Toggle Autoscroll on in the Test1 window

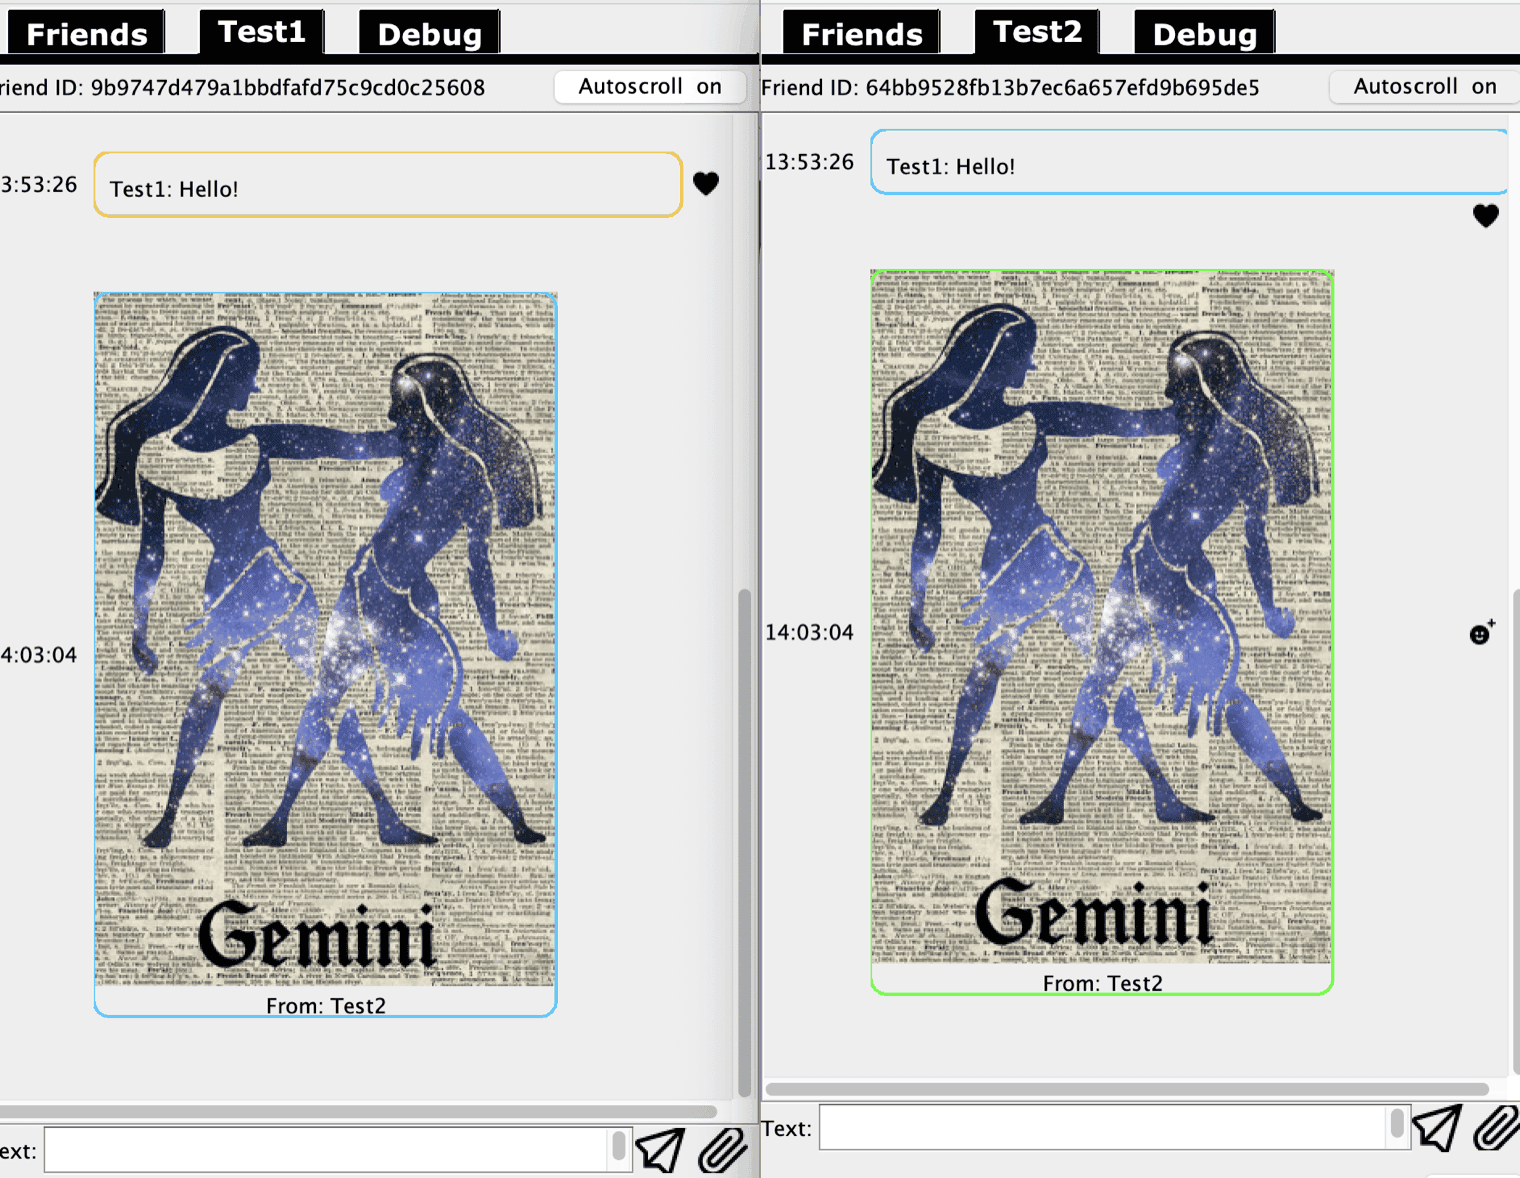coord(651,87)
